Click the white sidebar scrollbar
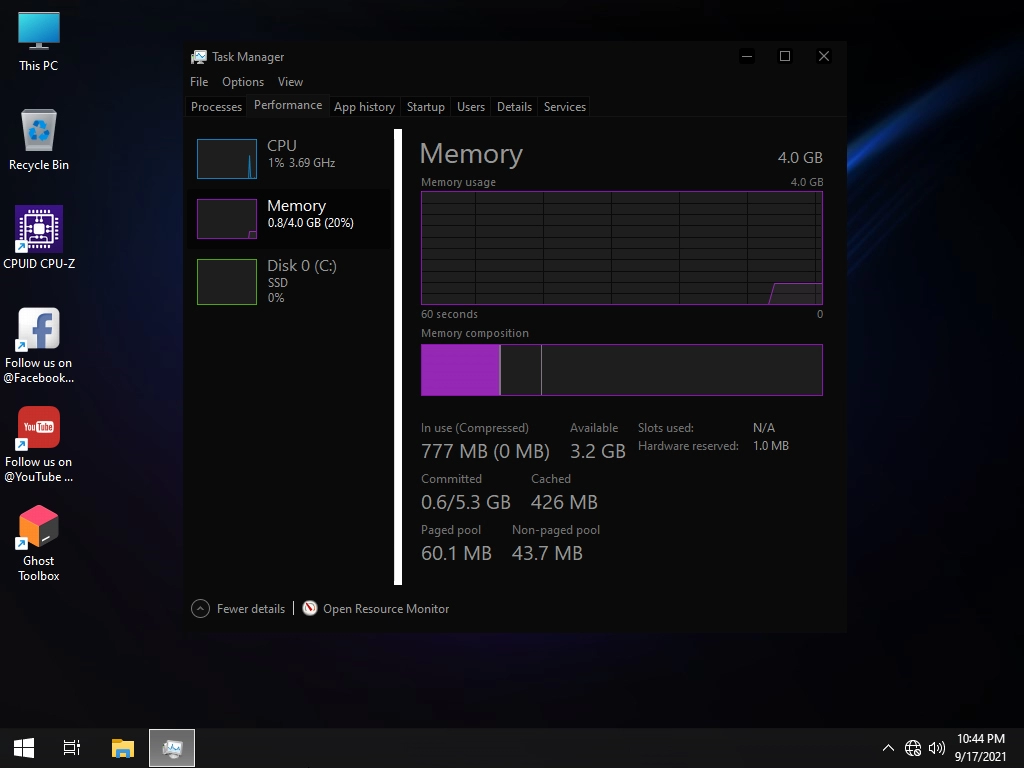The image size is (1024, 768). point(398,357)
